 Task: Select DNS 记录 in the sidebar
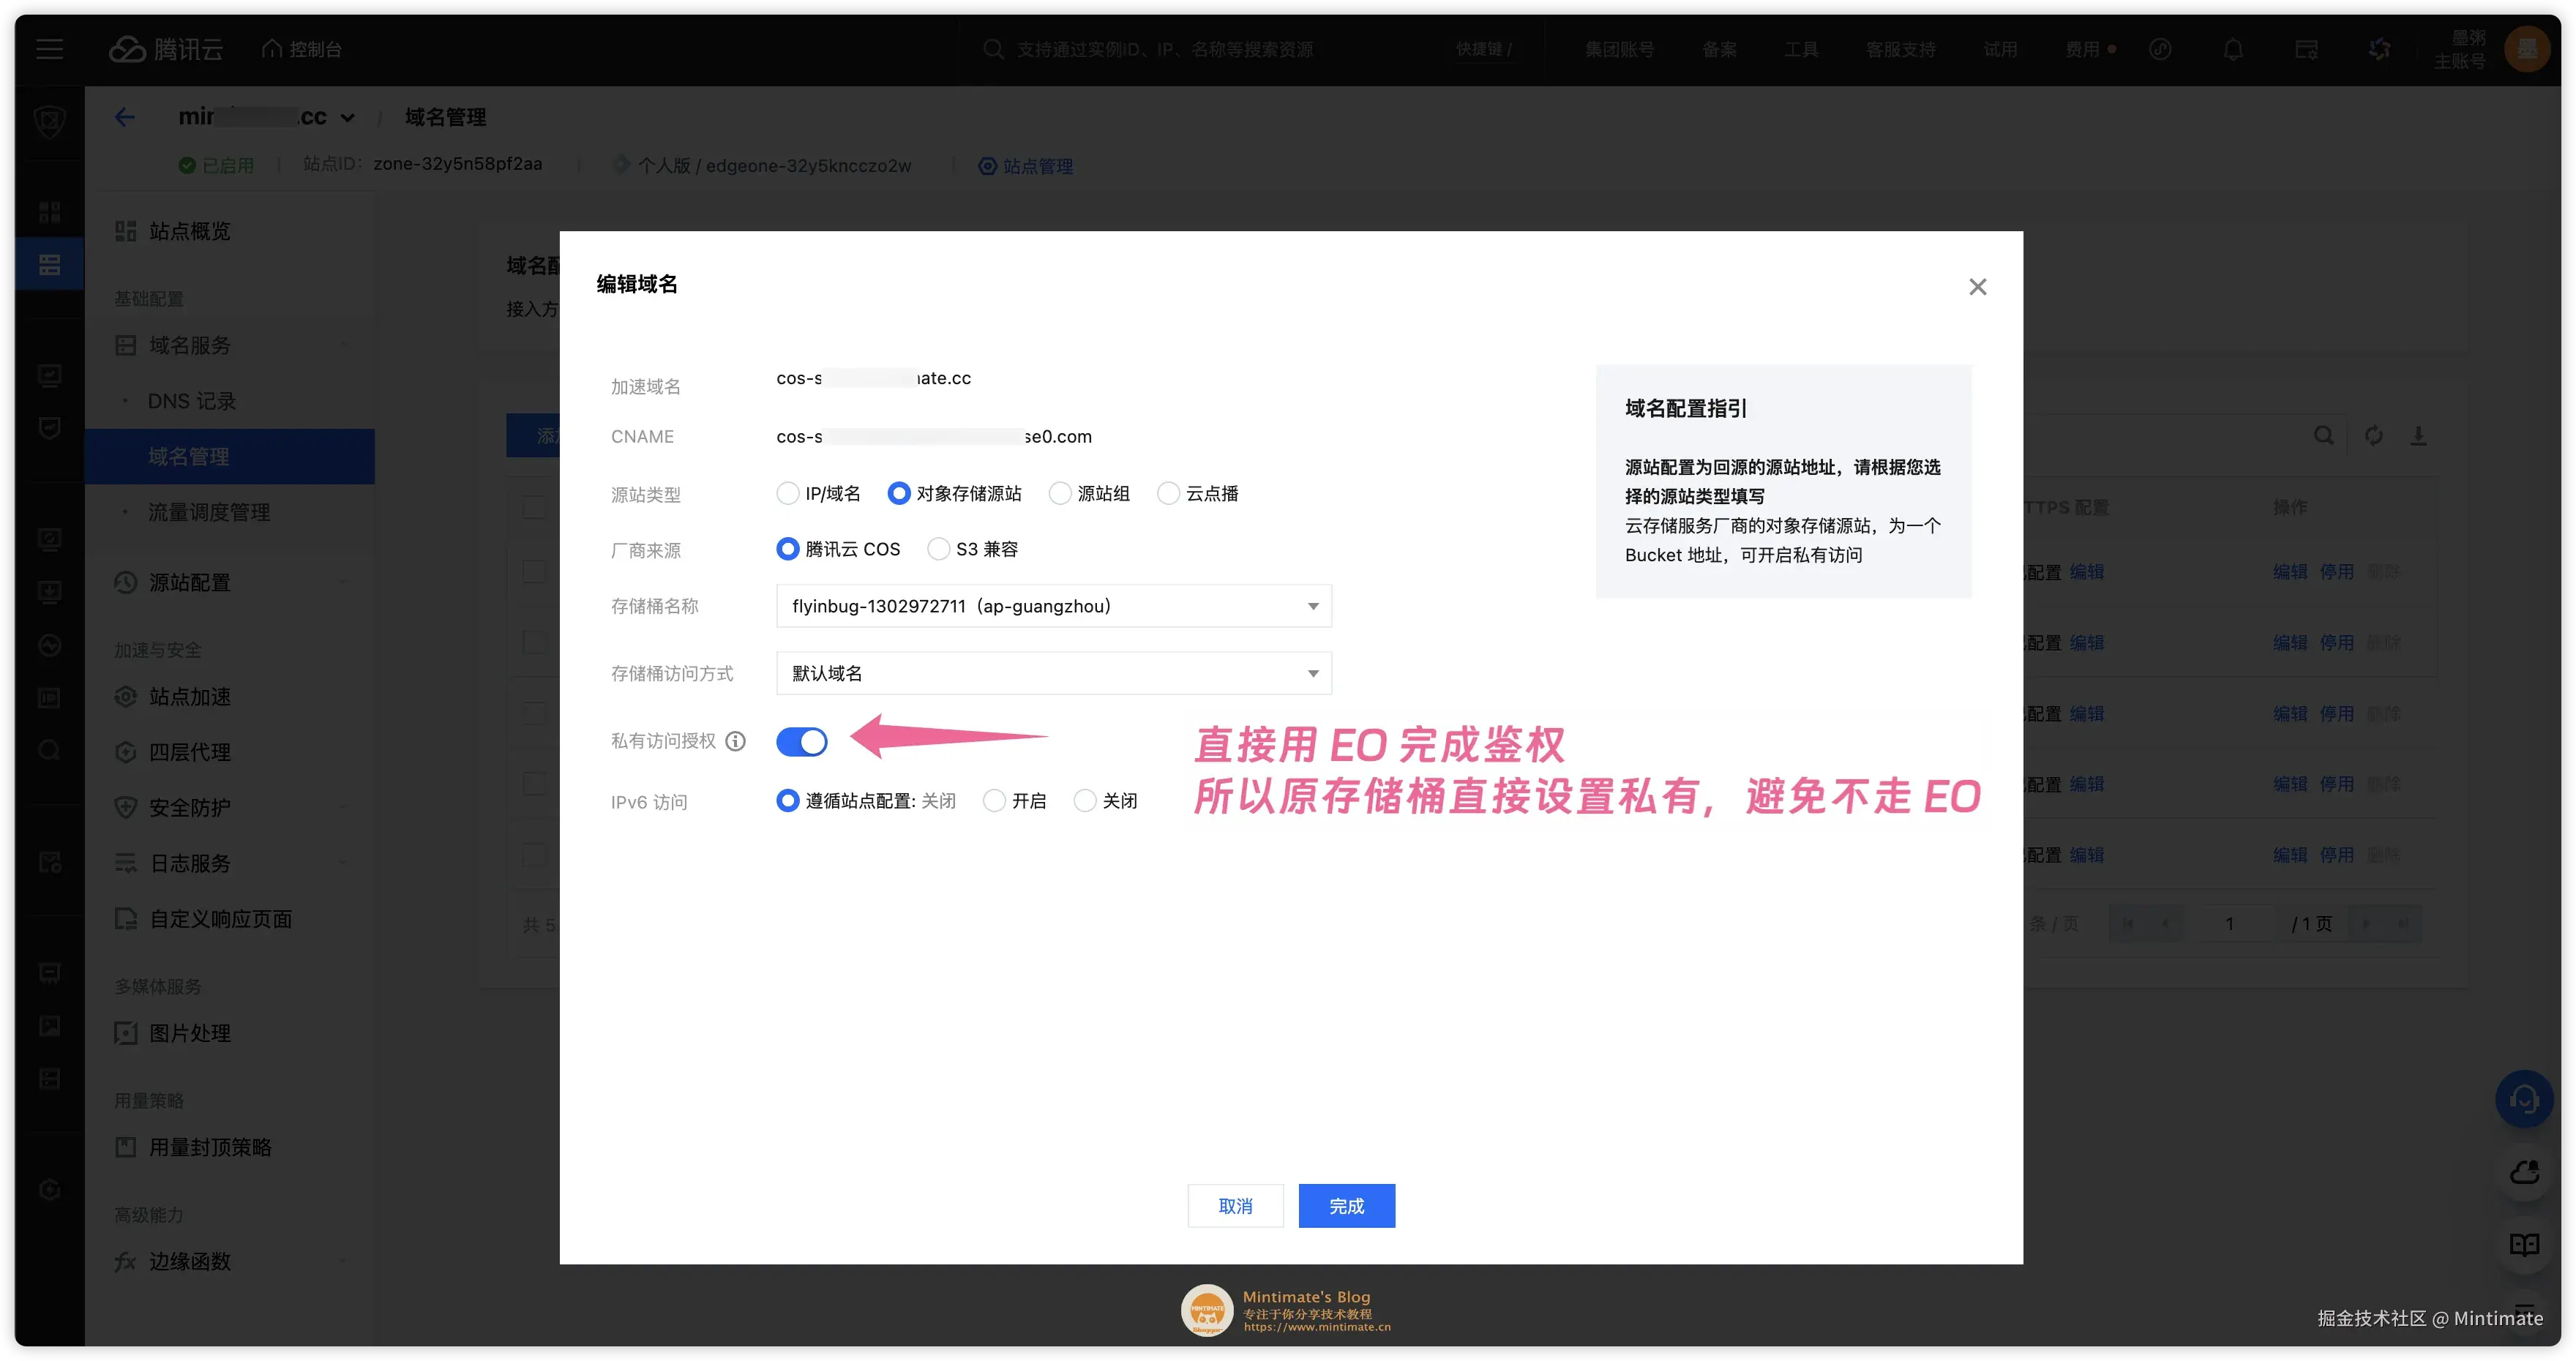tap(191, 400)
